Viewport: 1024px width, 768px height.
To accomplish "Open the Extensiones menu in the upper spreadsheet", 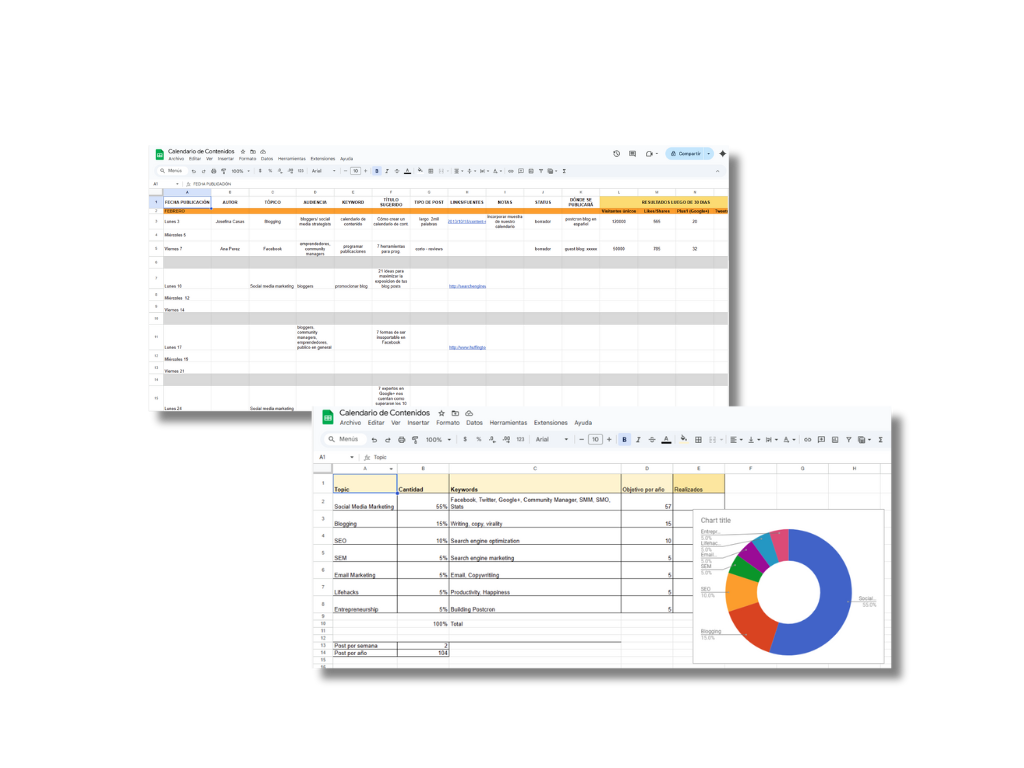I will point(323,159).
